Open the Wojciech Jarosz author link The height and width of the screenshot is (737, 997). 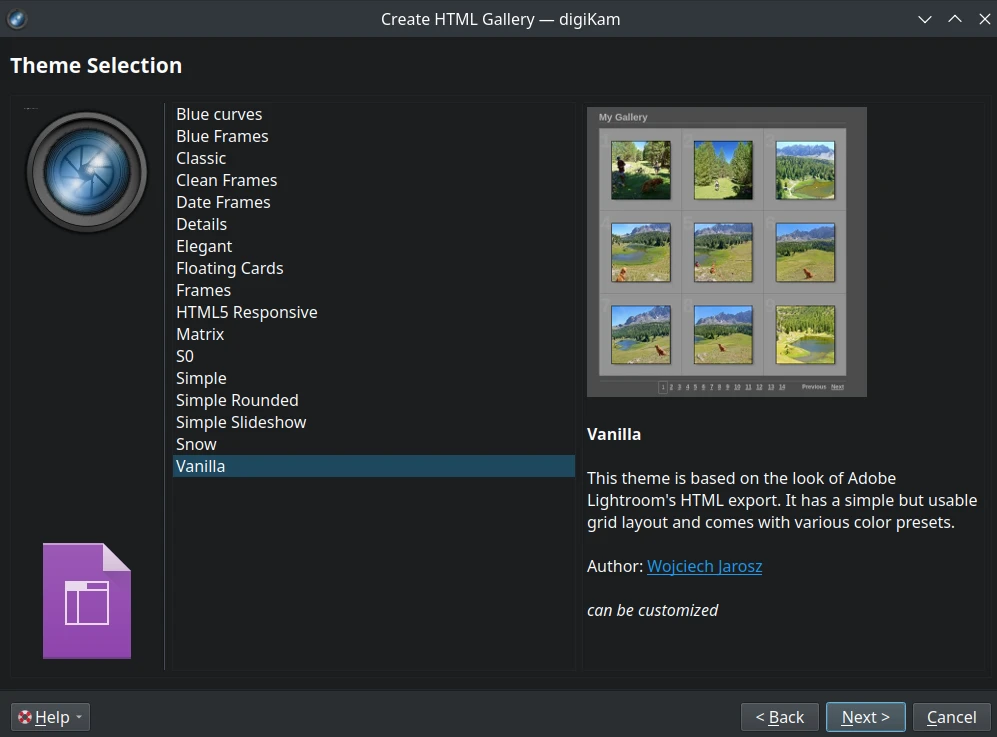[704, 566]
